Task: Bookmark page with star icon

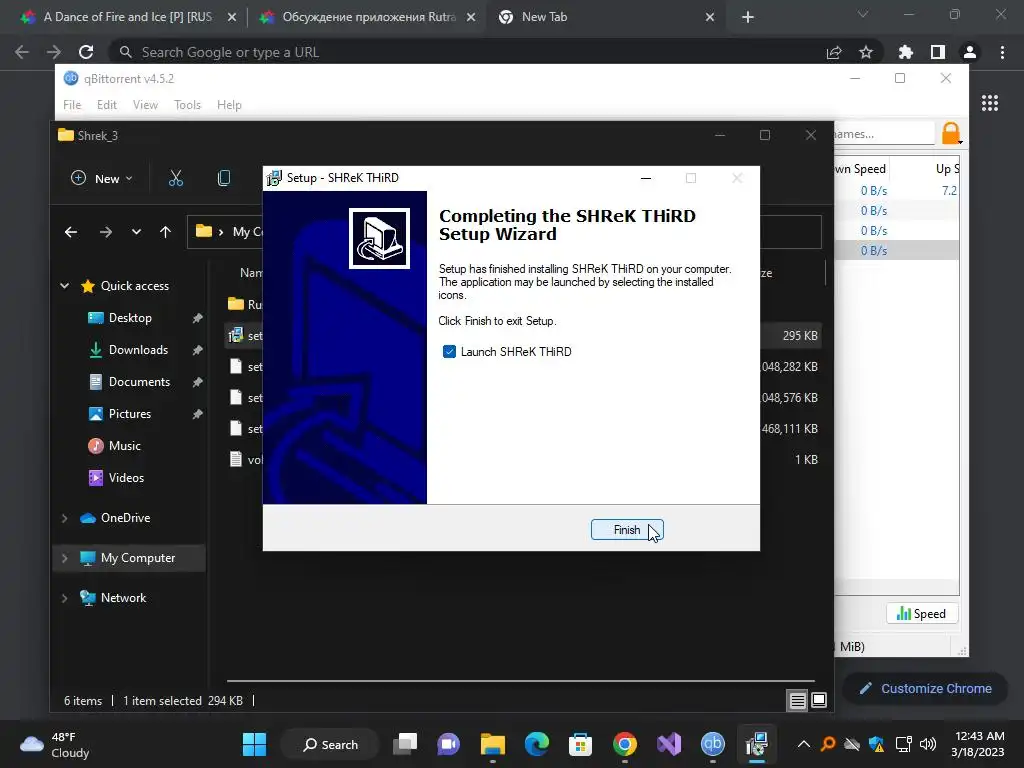Action: 866,52
